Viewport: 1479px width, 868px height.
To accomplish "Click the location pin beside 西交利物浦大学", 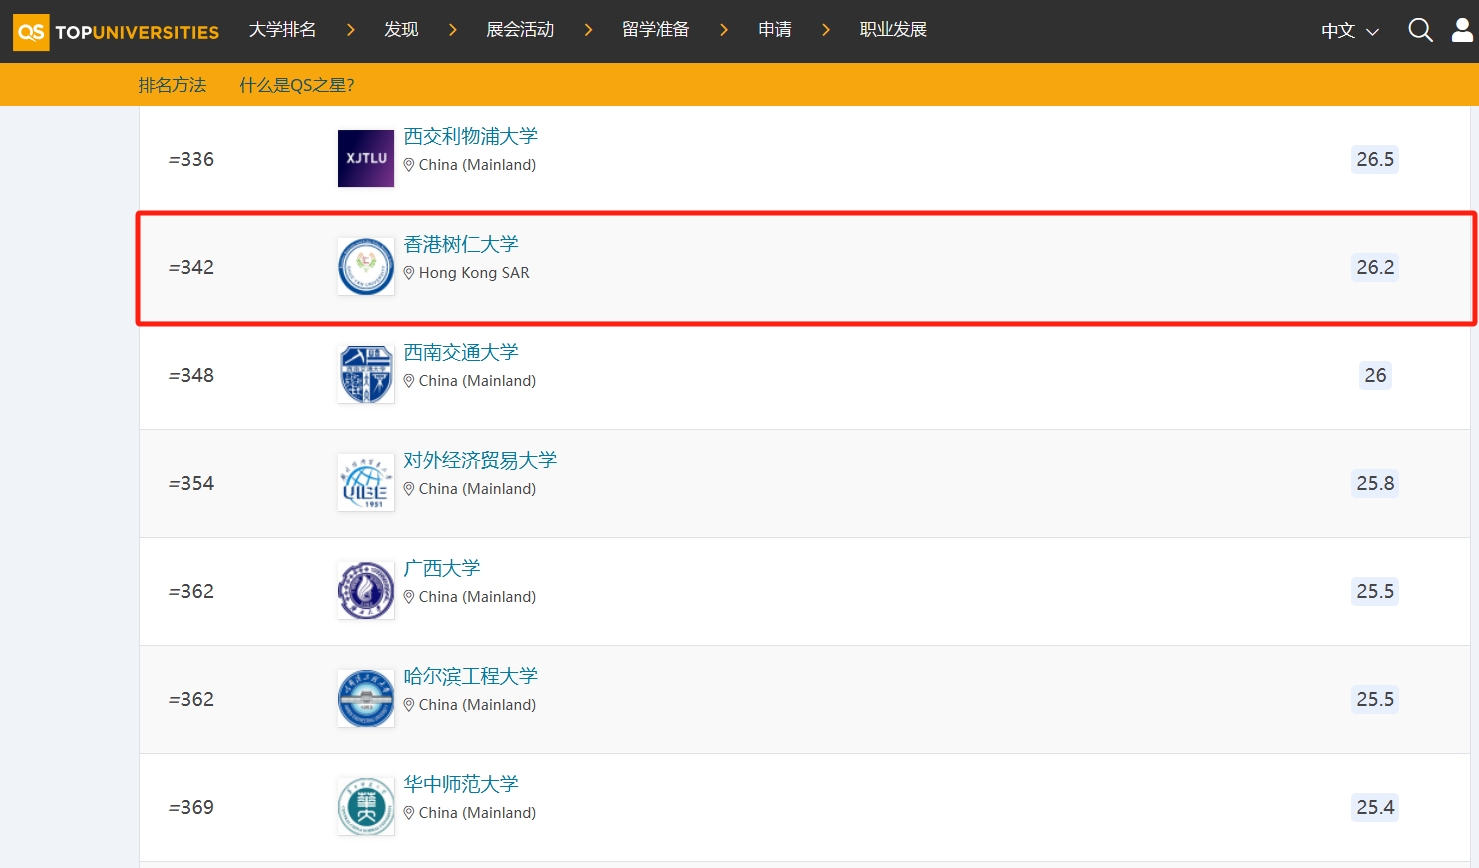I will coord(410,164).
